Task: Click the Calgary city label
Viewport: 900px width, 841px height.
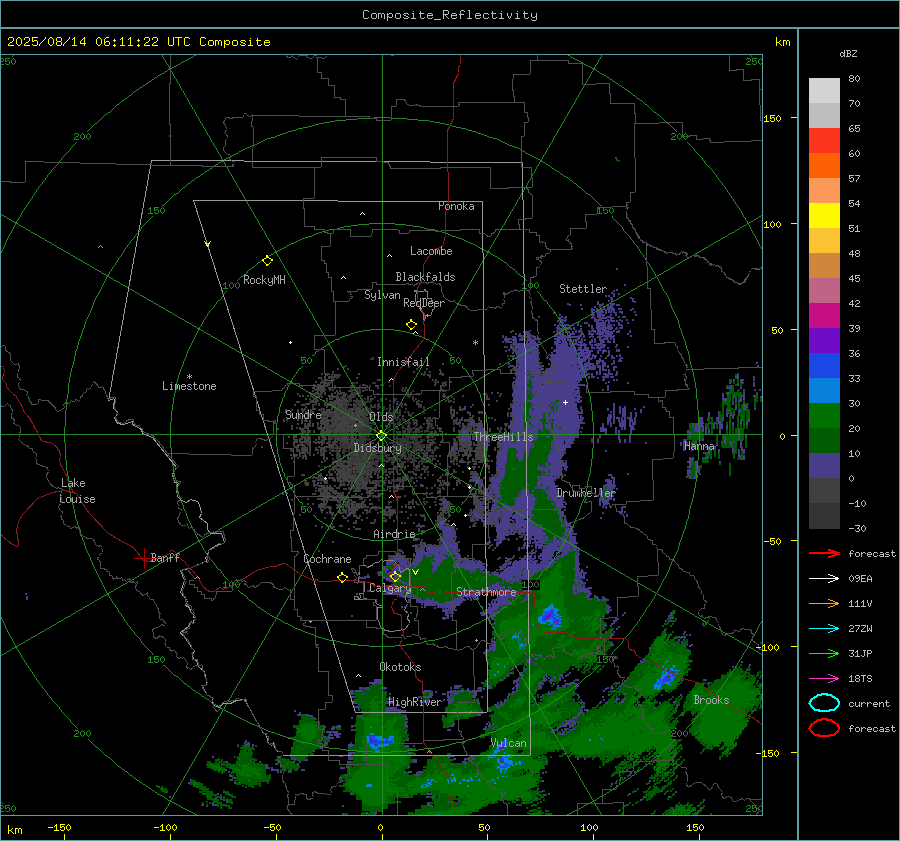Action: (x=390, y=588)
